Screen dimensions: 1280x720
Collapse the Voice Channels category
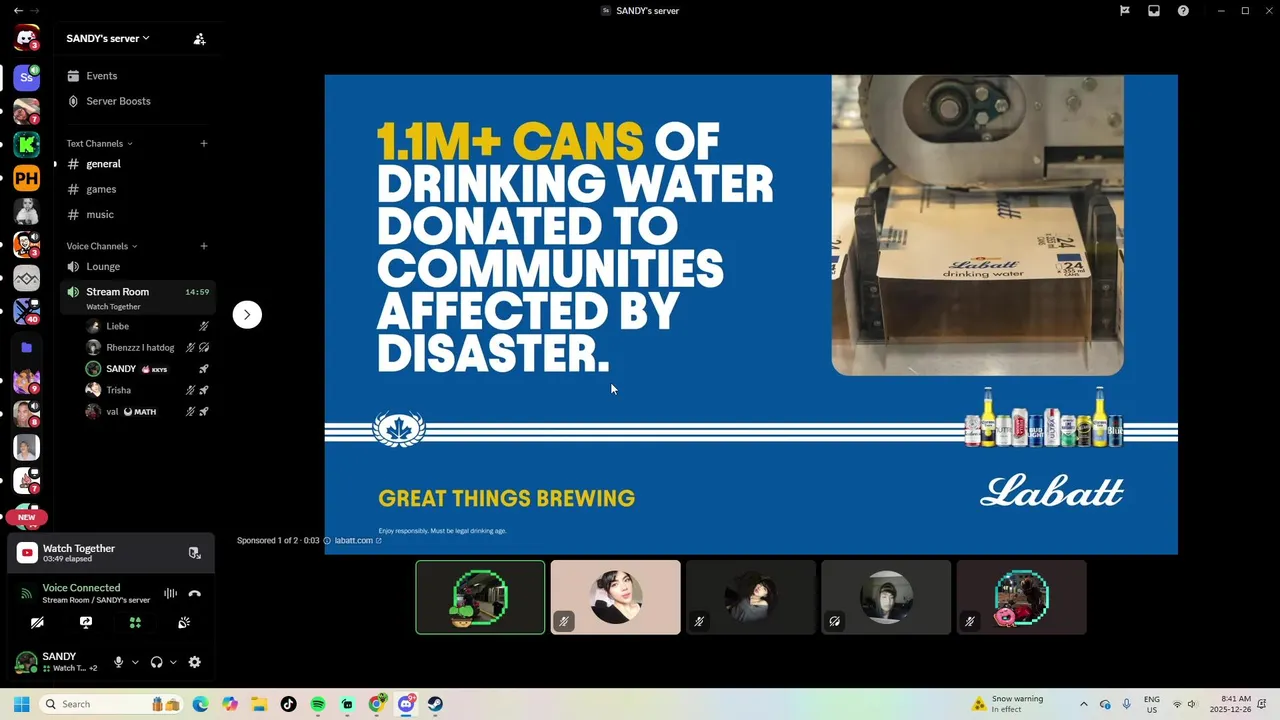pyautogui.click(x=102, y=246)
